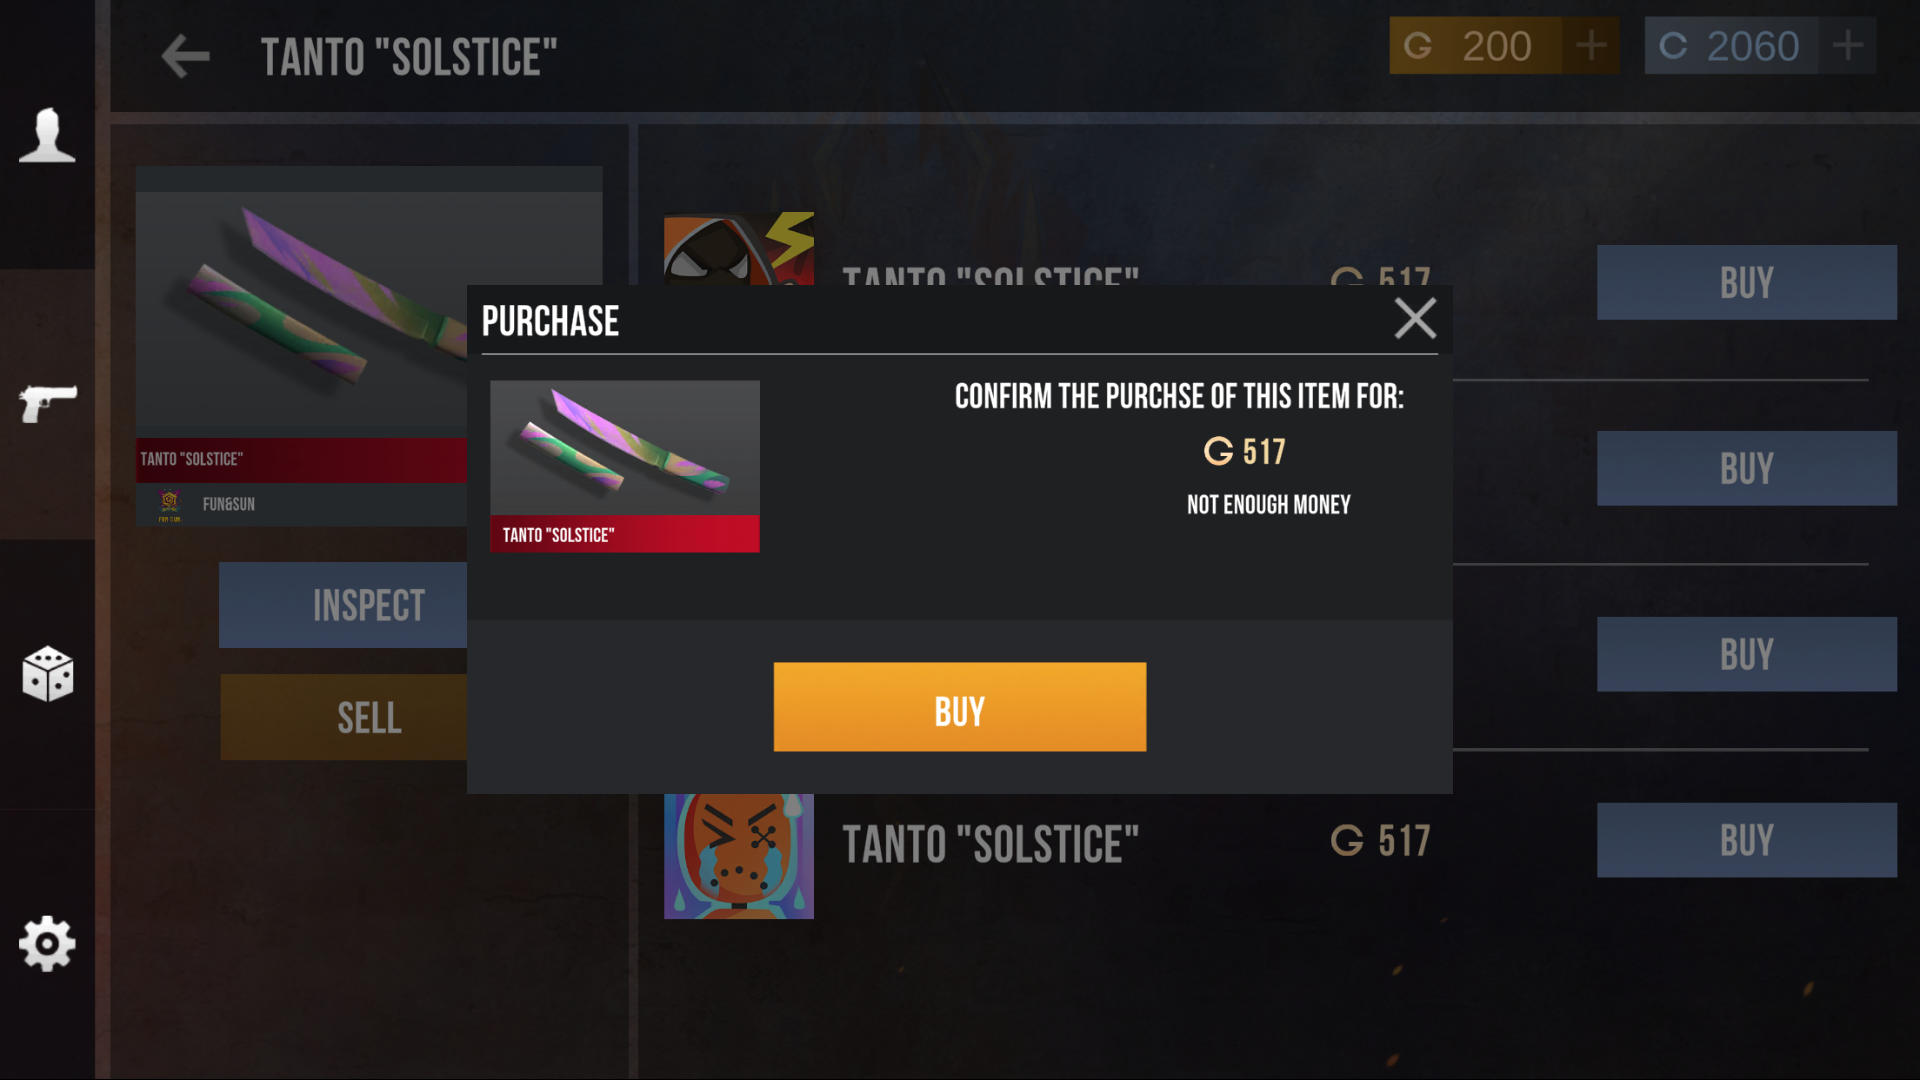Screen dimensions: 1920x1080
Task: Buy the second listing in the market
Action: [x=1746, y=468]
